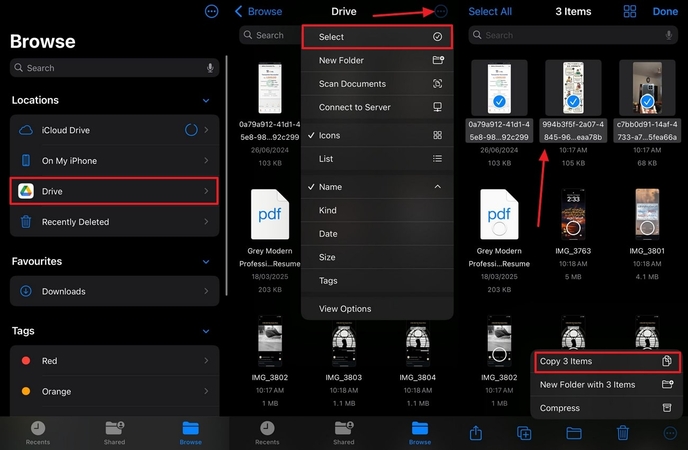
Task: Tap the Share icon in bottom toolbar
Action: [x=476, y=433]
